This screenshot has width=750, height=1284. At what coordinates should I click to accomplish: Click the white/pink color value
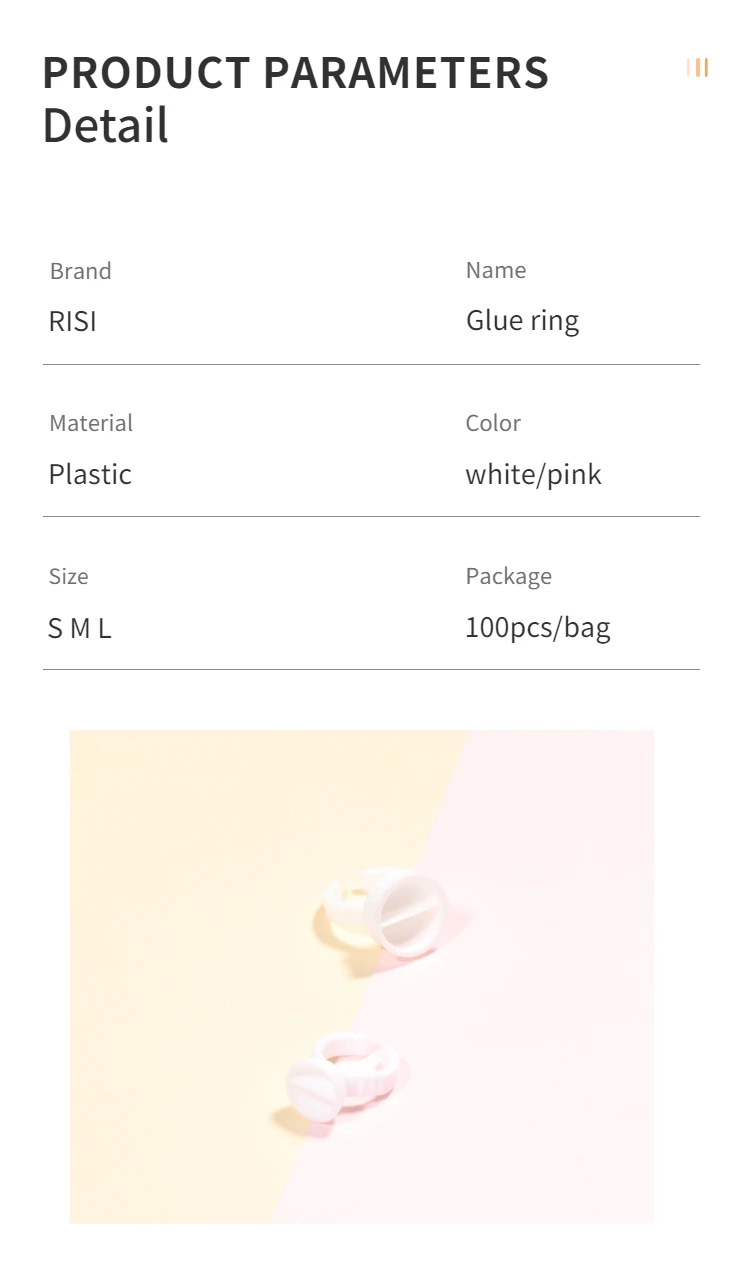click(x=533, y=474)
